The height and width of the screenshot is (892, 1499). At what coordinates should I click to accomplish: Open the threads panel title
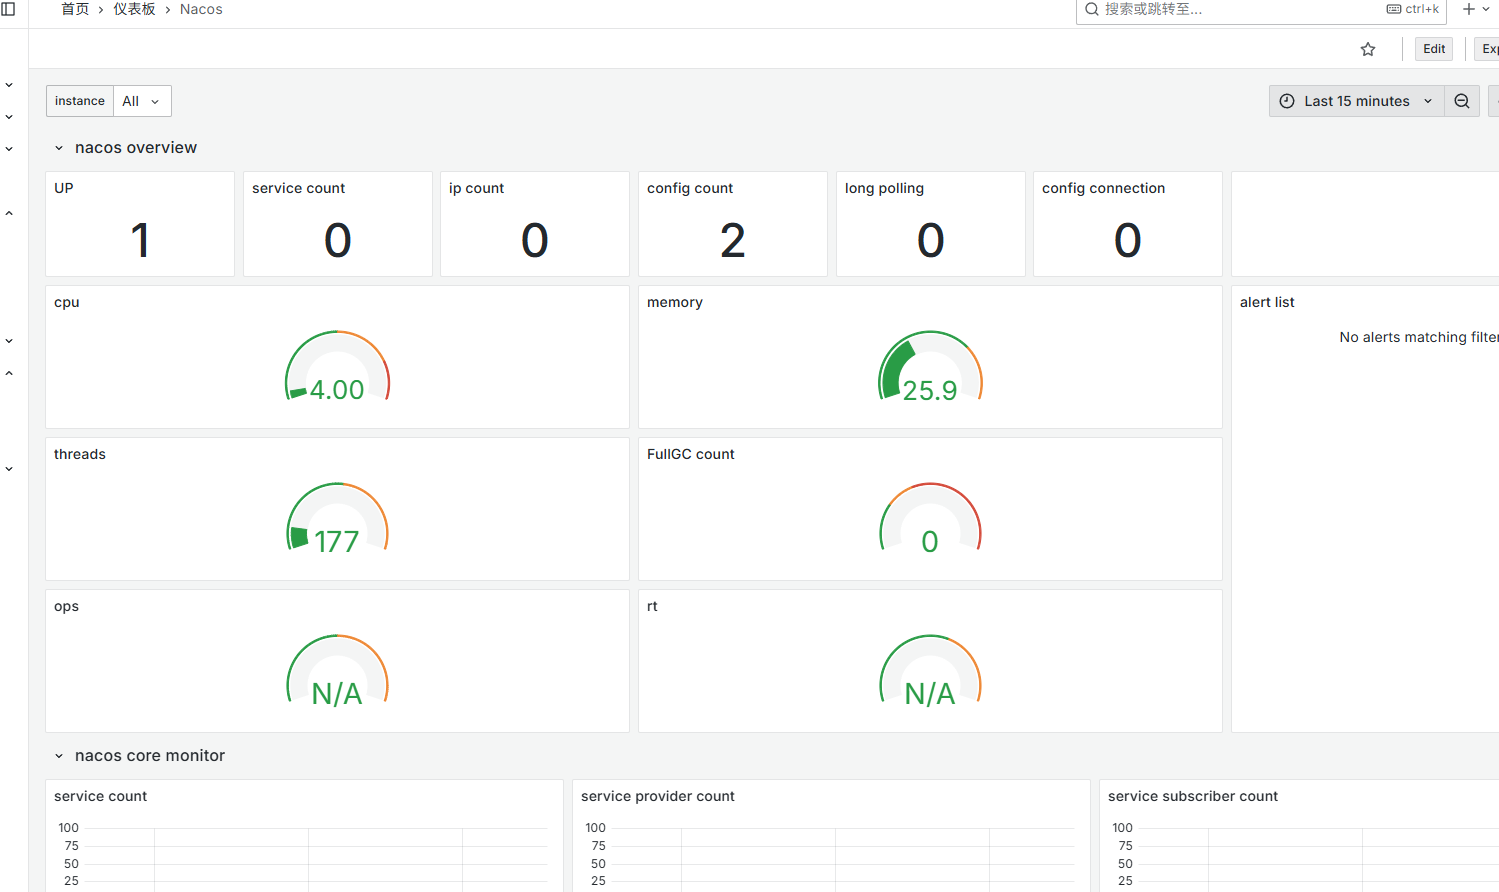(80, 454)
